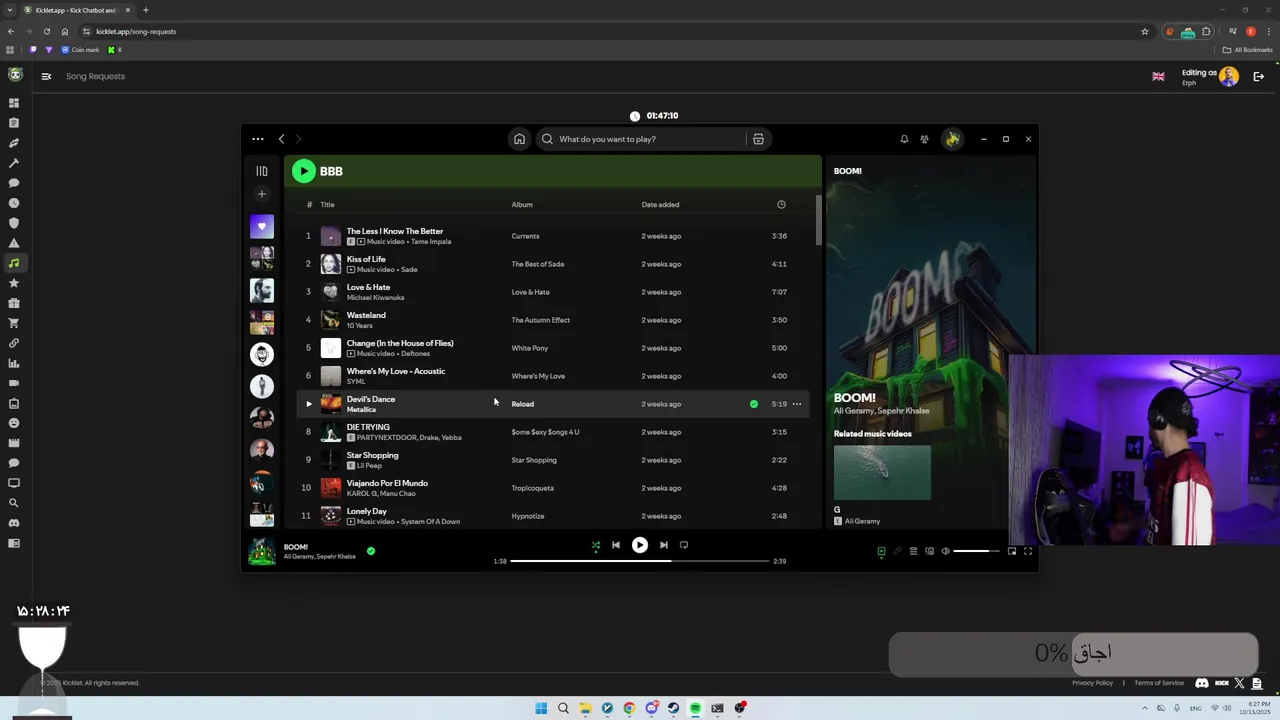Go back with Spotify's back arrow

282,139
